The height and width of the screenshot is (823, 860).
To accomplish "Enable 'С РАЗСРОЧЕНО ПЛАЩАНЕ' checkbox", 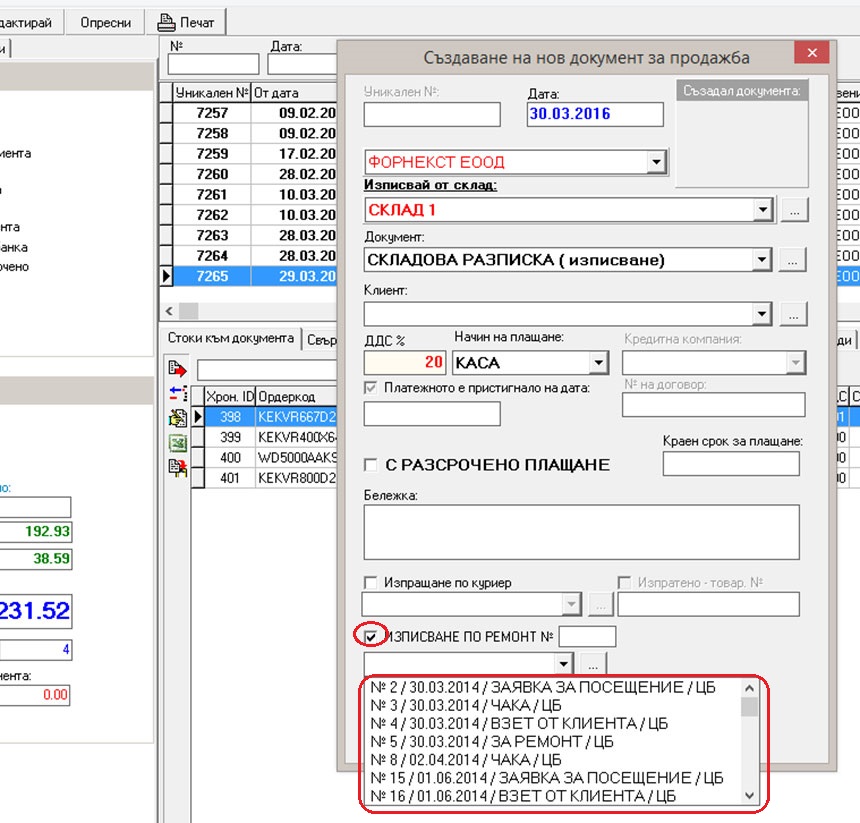I will coord(371,465).
